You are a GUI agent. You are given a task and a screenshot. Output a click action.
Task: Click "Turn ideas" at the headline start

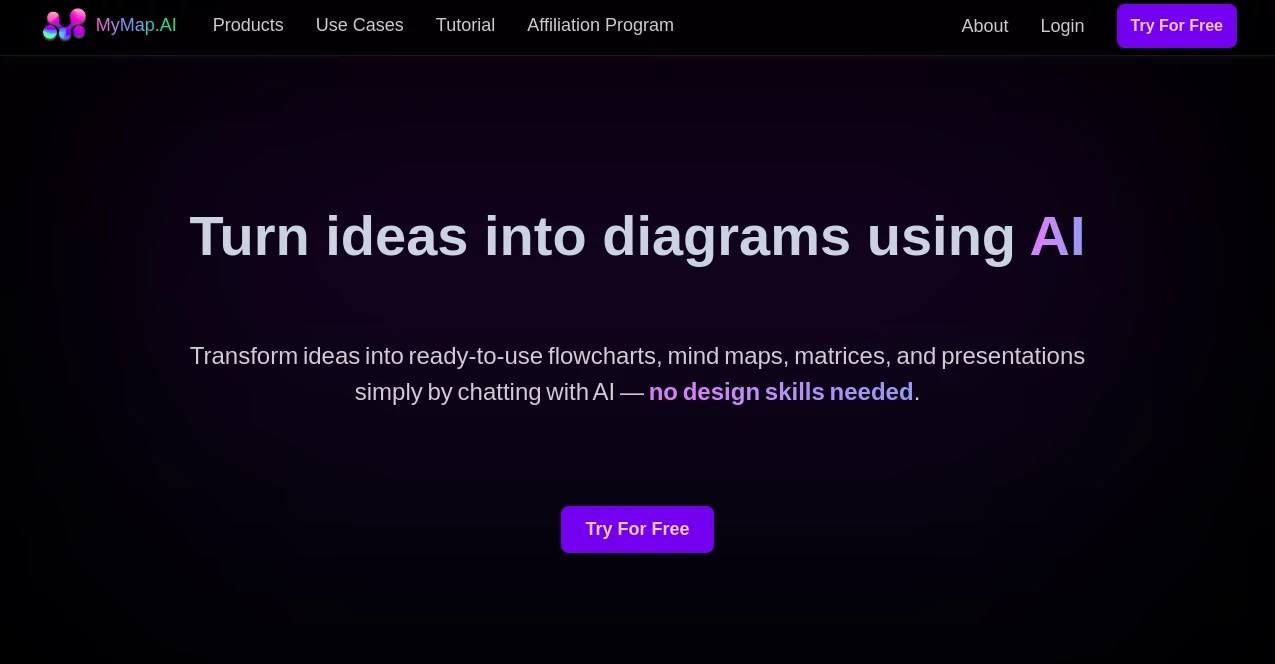click(x=328, y=236)
